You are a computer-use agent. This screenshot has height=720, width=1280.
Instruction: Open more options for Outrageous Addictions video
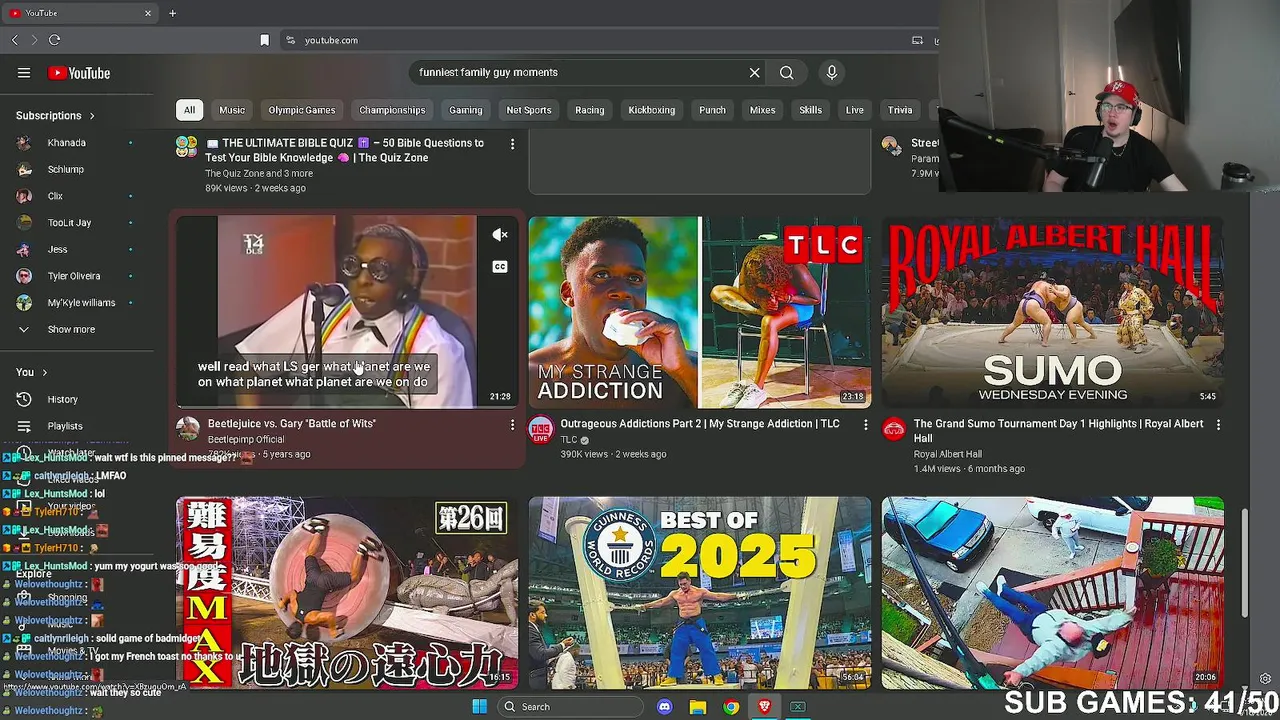tap(865, 425)
